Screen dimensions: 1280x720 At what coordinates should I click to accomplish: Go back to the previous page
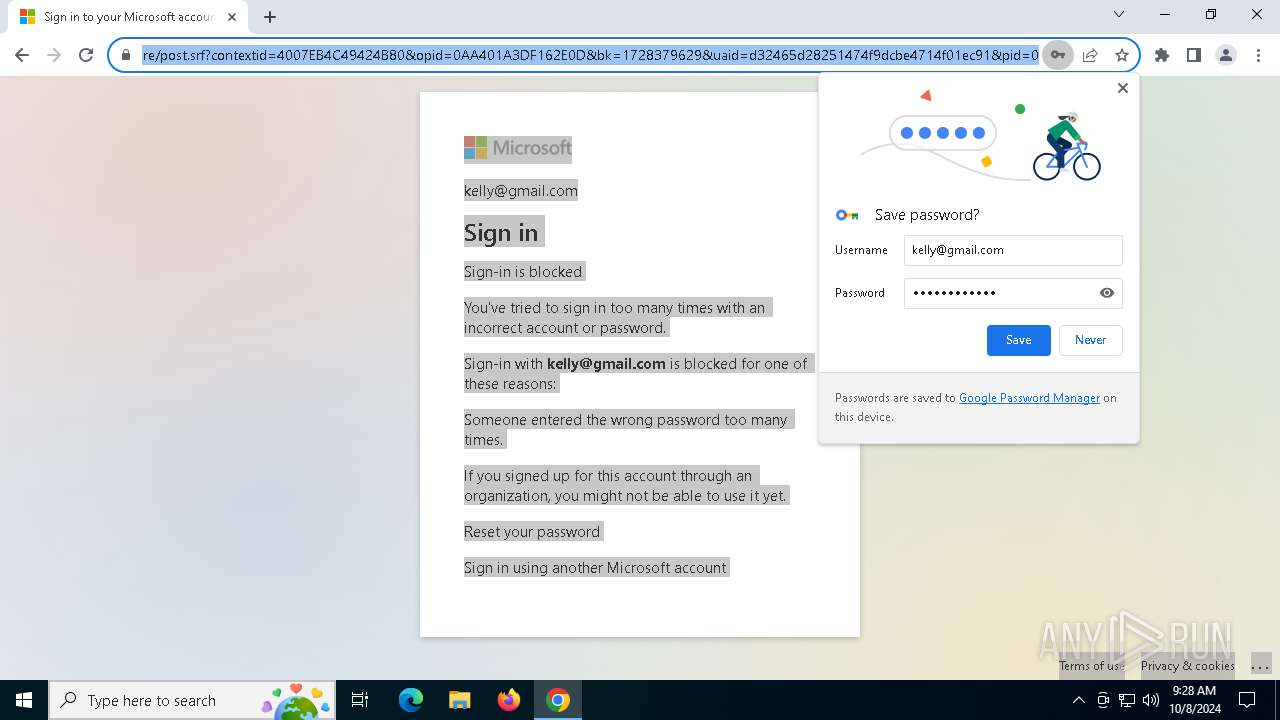(x=22, y=55)
